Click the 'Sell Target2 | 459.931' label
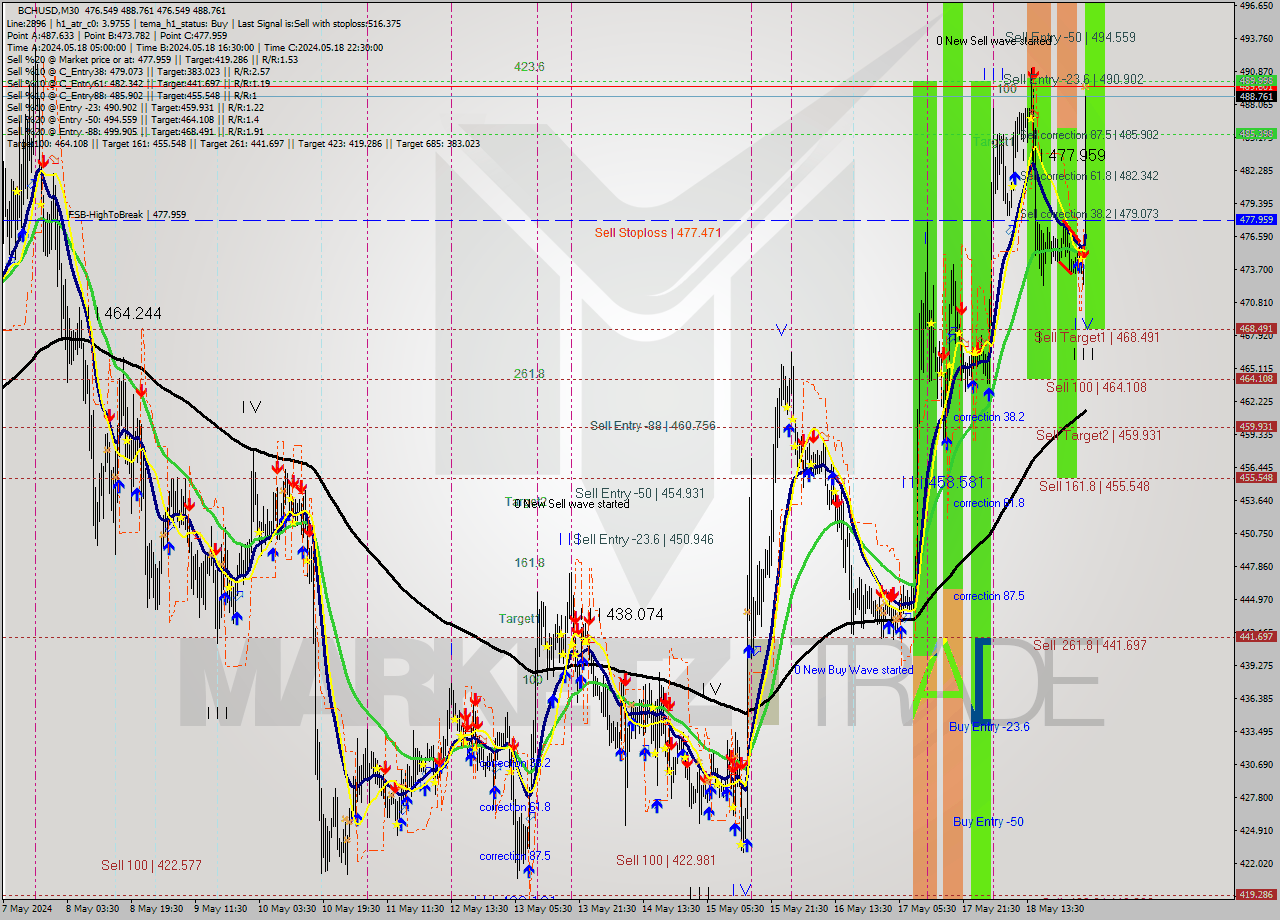The height and width of the screenshot is (920, 1280). [1098, 435]
